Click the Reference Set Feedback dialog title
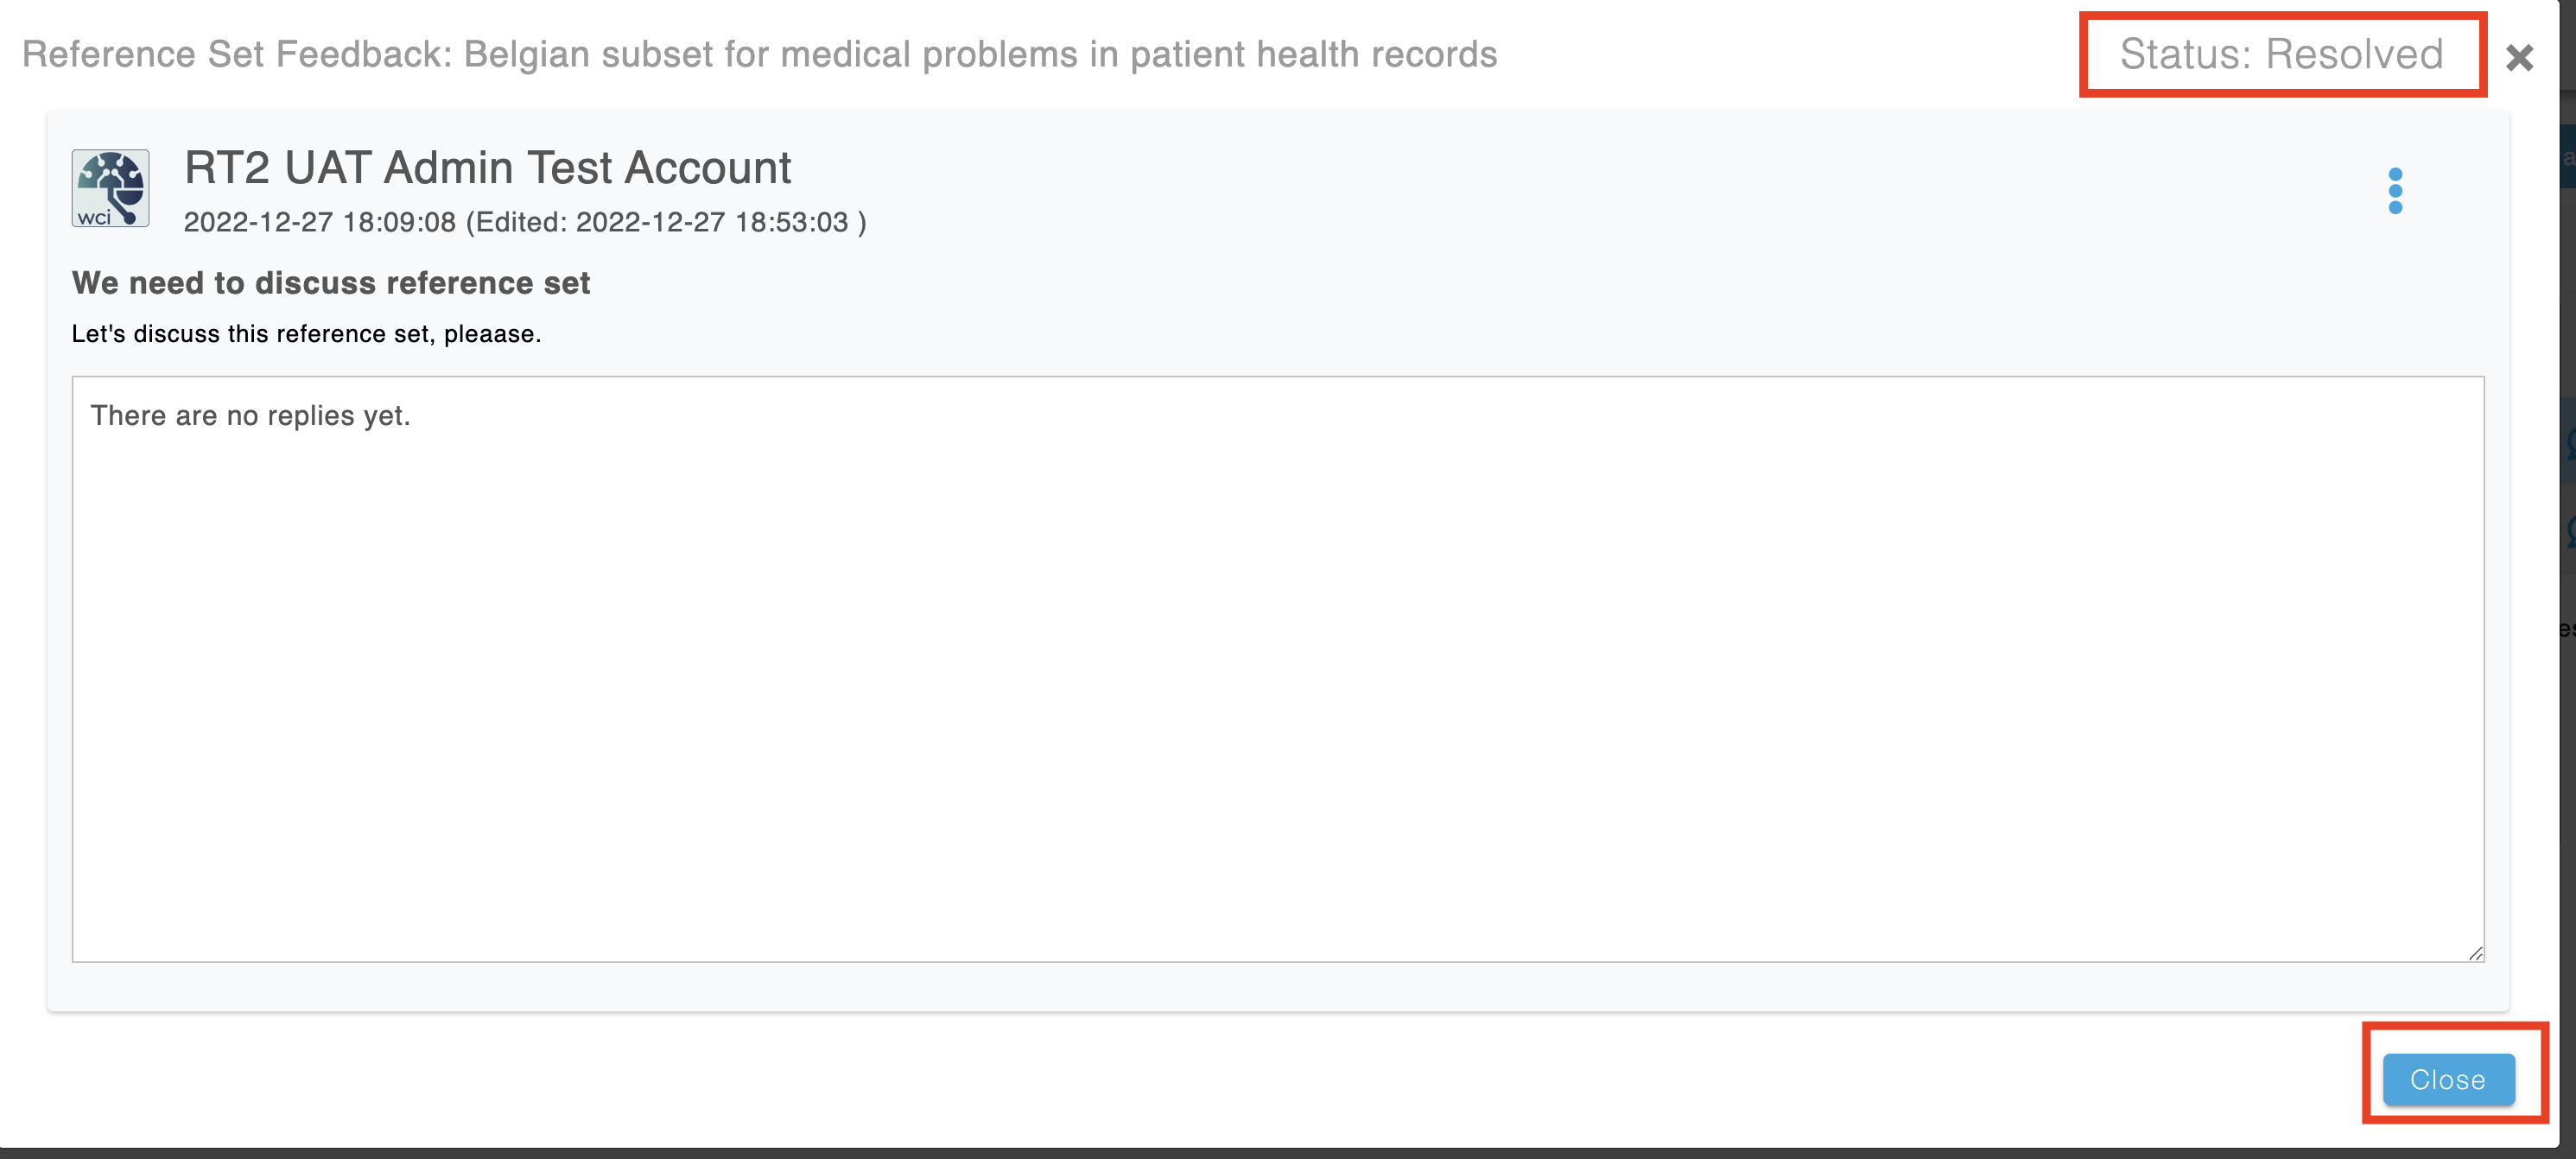Viewport: 2576px width, 1159px height. click(759, 54)
